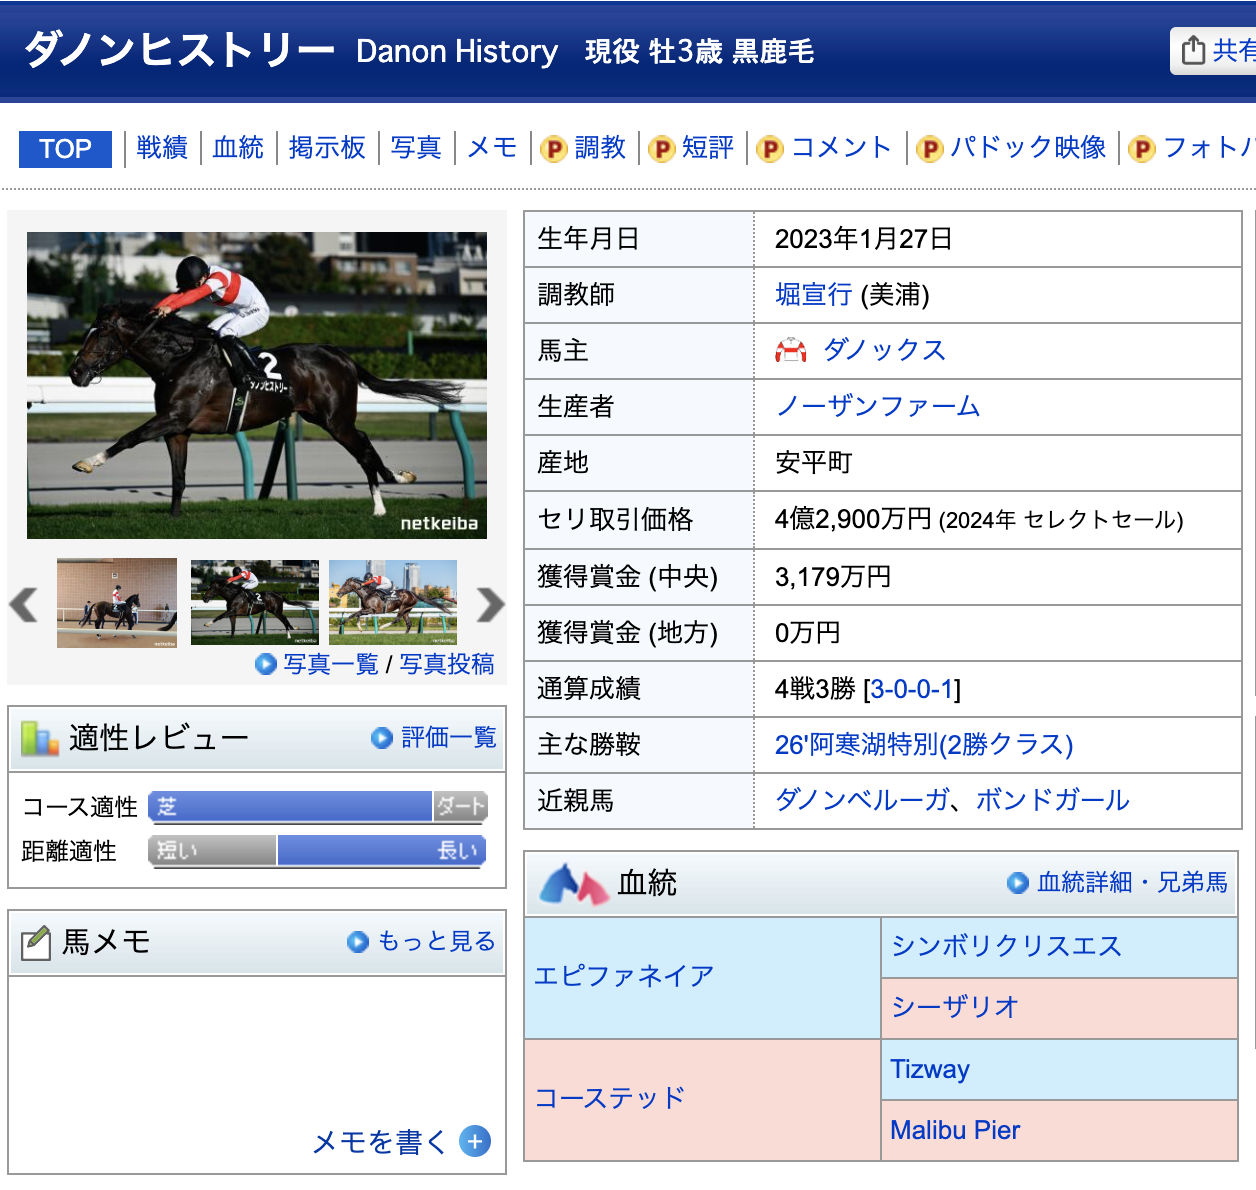Open the 写真投稿 photo upload link
This screenshot has height=1190, width=1256.
pos(447,664)
